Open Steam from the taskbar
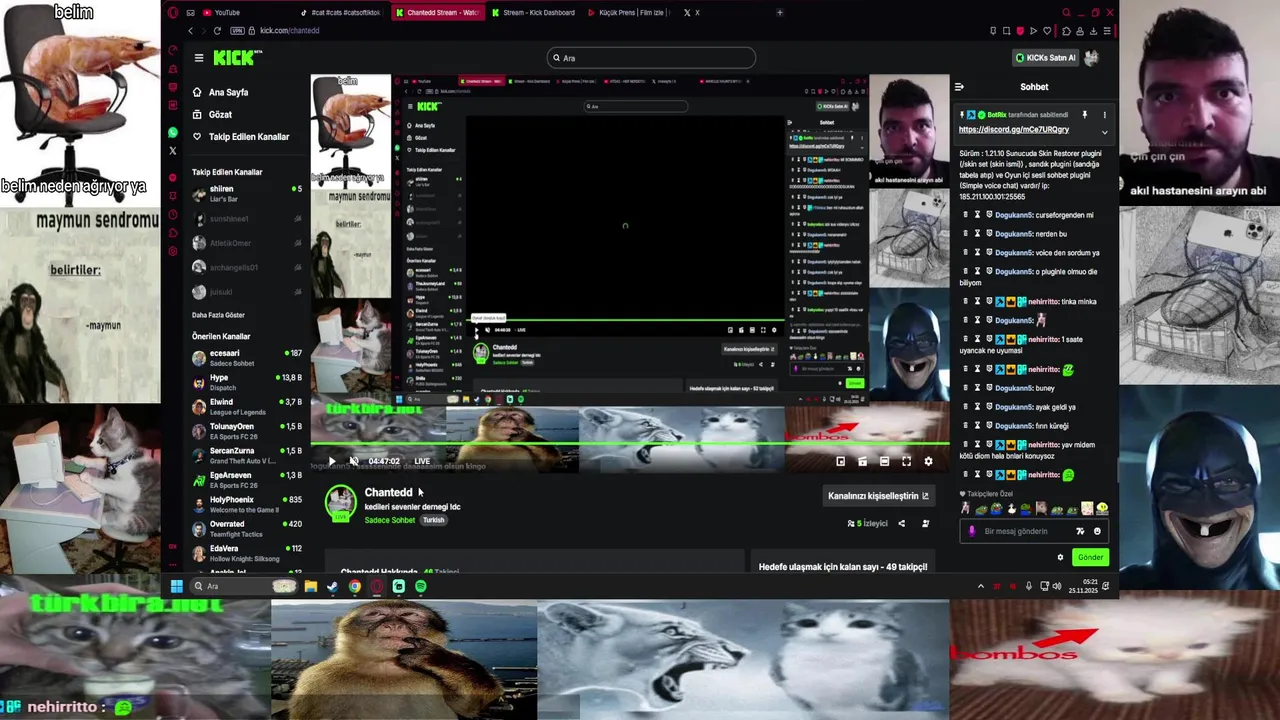The width and height of the screenshot is (1280, 720). (x=332, y=586)
